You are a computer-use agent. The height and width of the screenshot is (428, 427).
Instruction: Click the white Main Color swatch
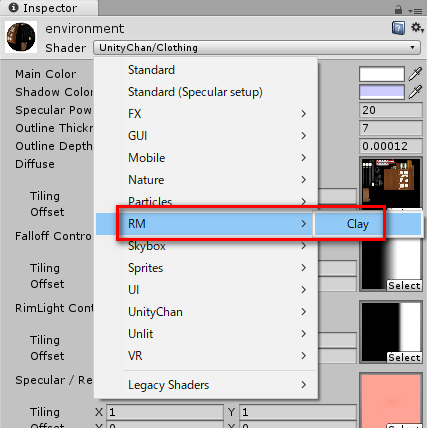(x=382, y=74)
